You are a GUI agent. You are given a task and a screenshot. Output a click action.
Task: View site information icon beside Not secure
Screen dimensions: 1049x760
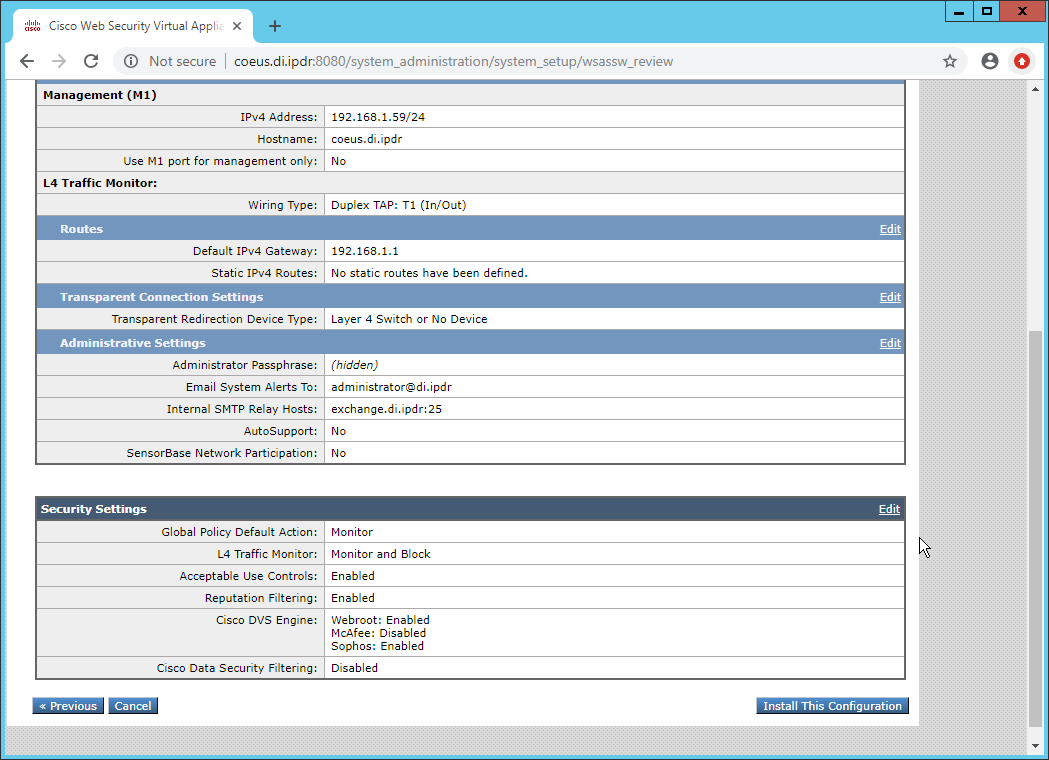tap(131, 62)
